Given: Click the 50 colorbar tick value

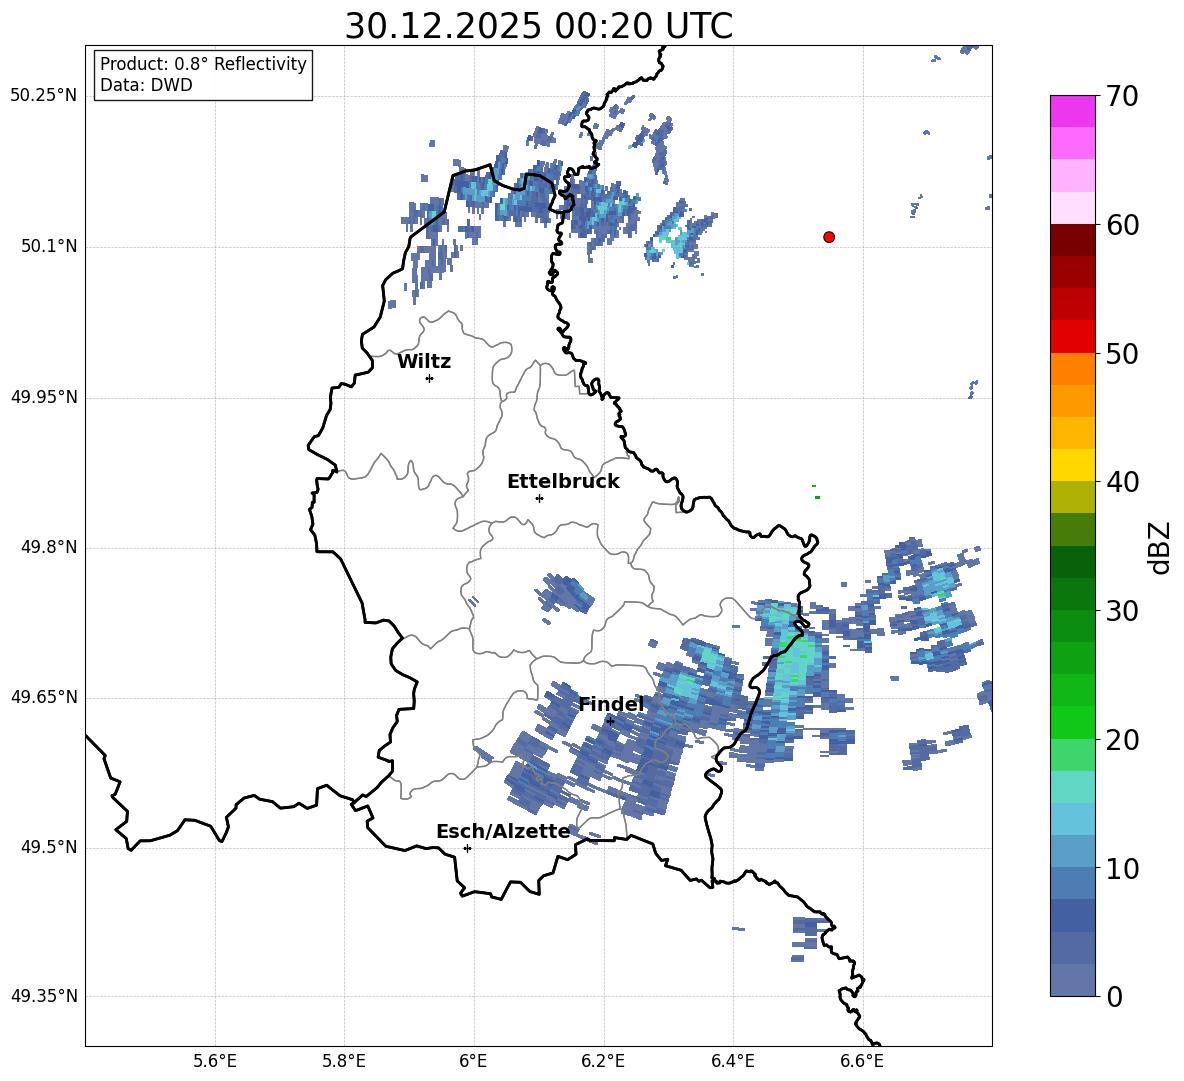Looking at the screenshot, I should coord(1123,354).
